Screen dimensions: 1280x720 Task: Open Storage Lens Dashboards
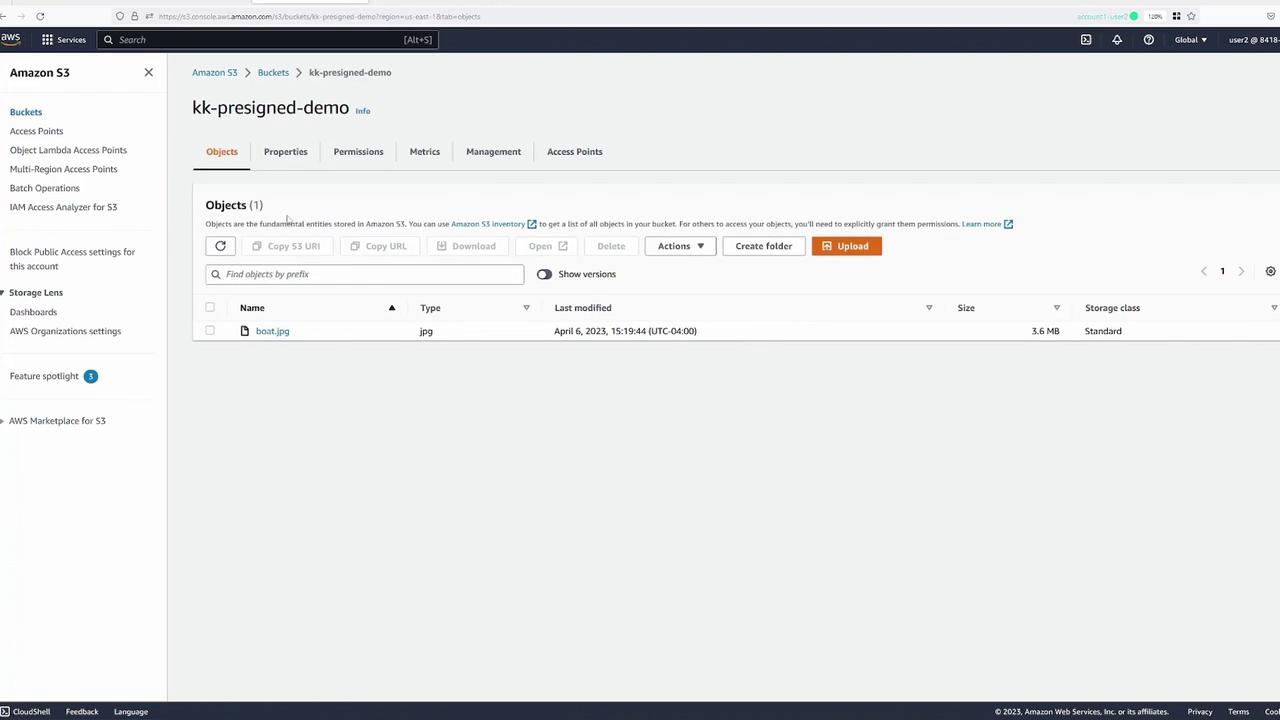tap(33, 312)
